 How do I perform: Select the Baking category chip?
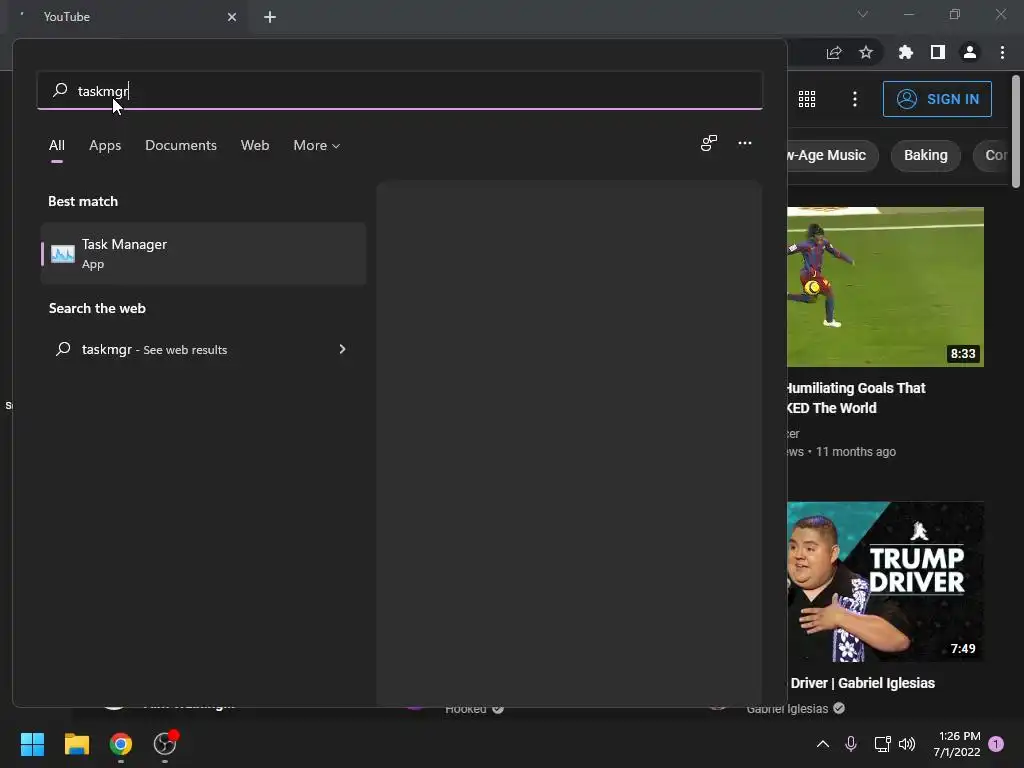(x=925, y=155)
